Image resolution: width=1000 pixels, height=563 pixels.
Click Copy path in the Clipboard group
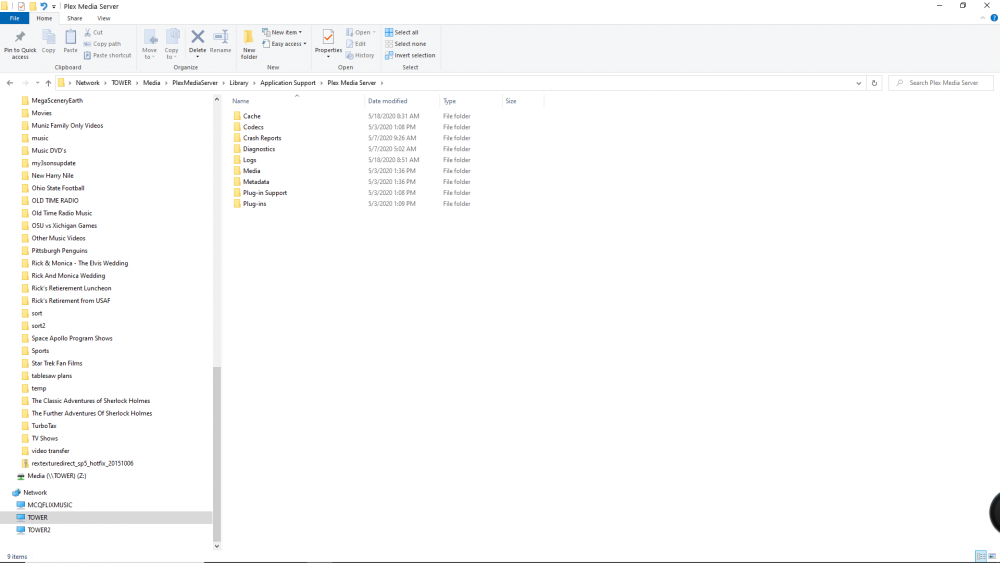coord(102,44)
